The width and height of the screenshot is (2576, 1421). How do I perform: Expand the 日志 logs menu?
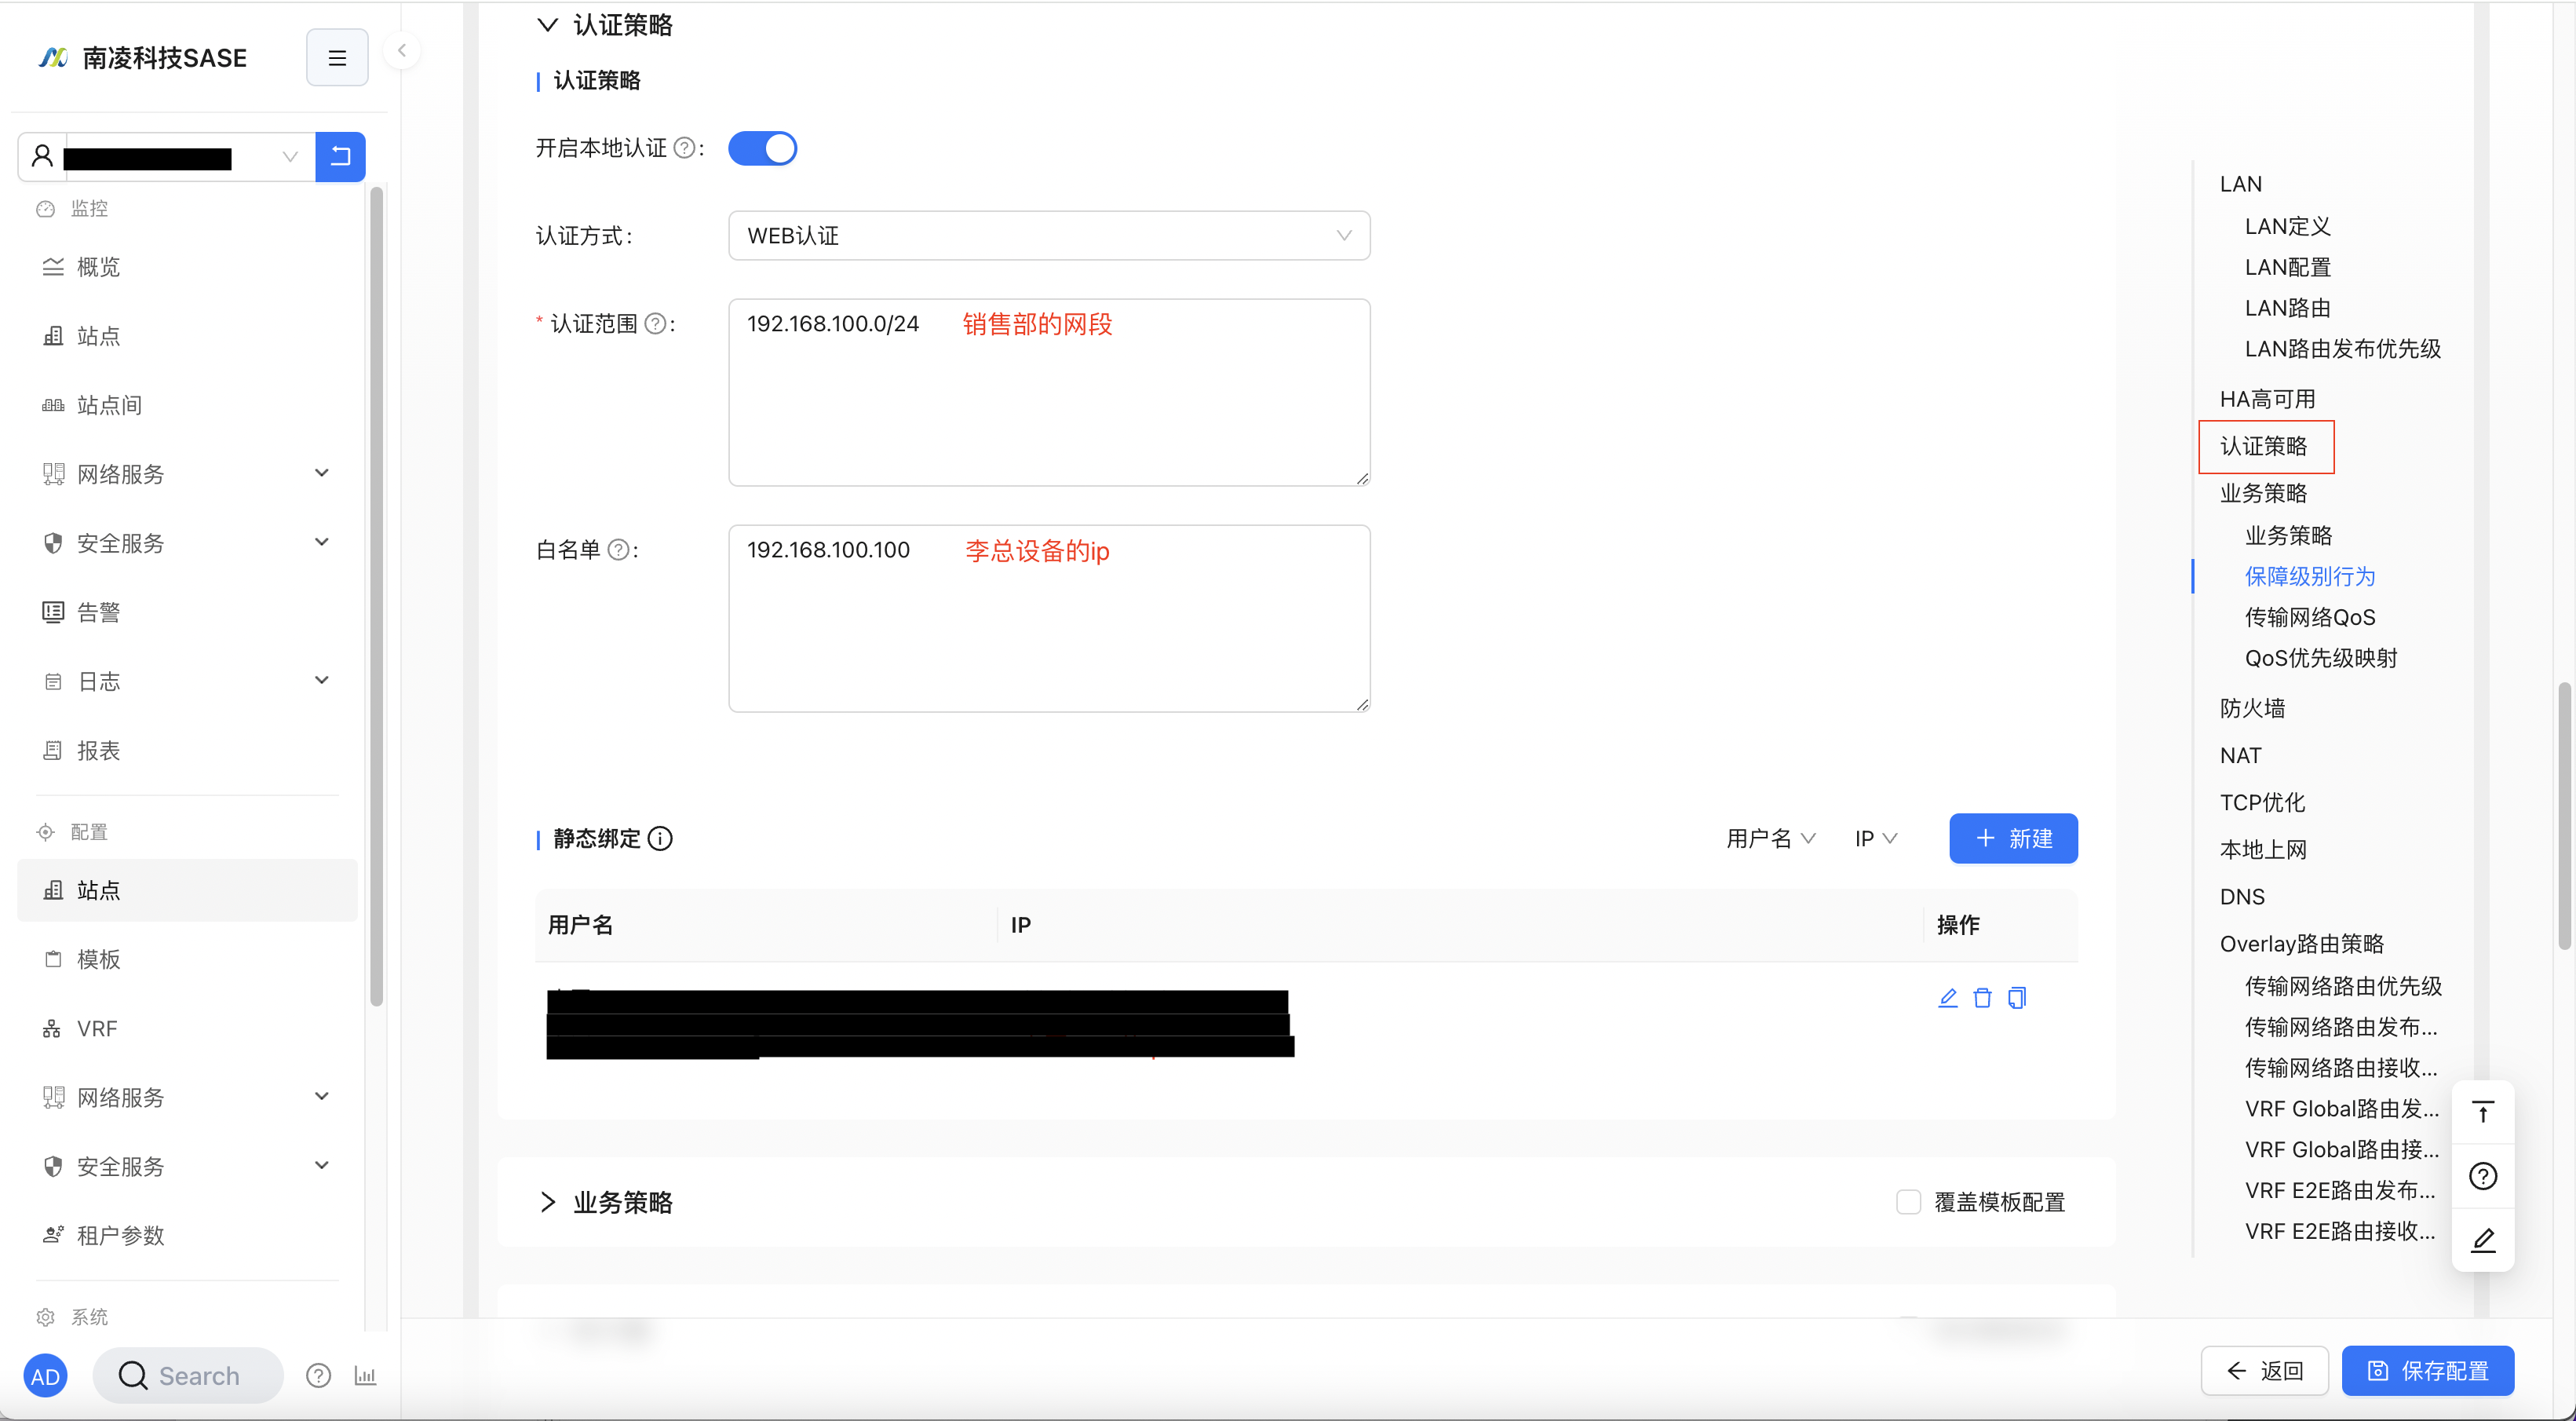point(186,681)
